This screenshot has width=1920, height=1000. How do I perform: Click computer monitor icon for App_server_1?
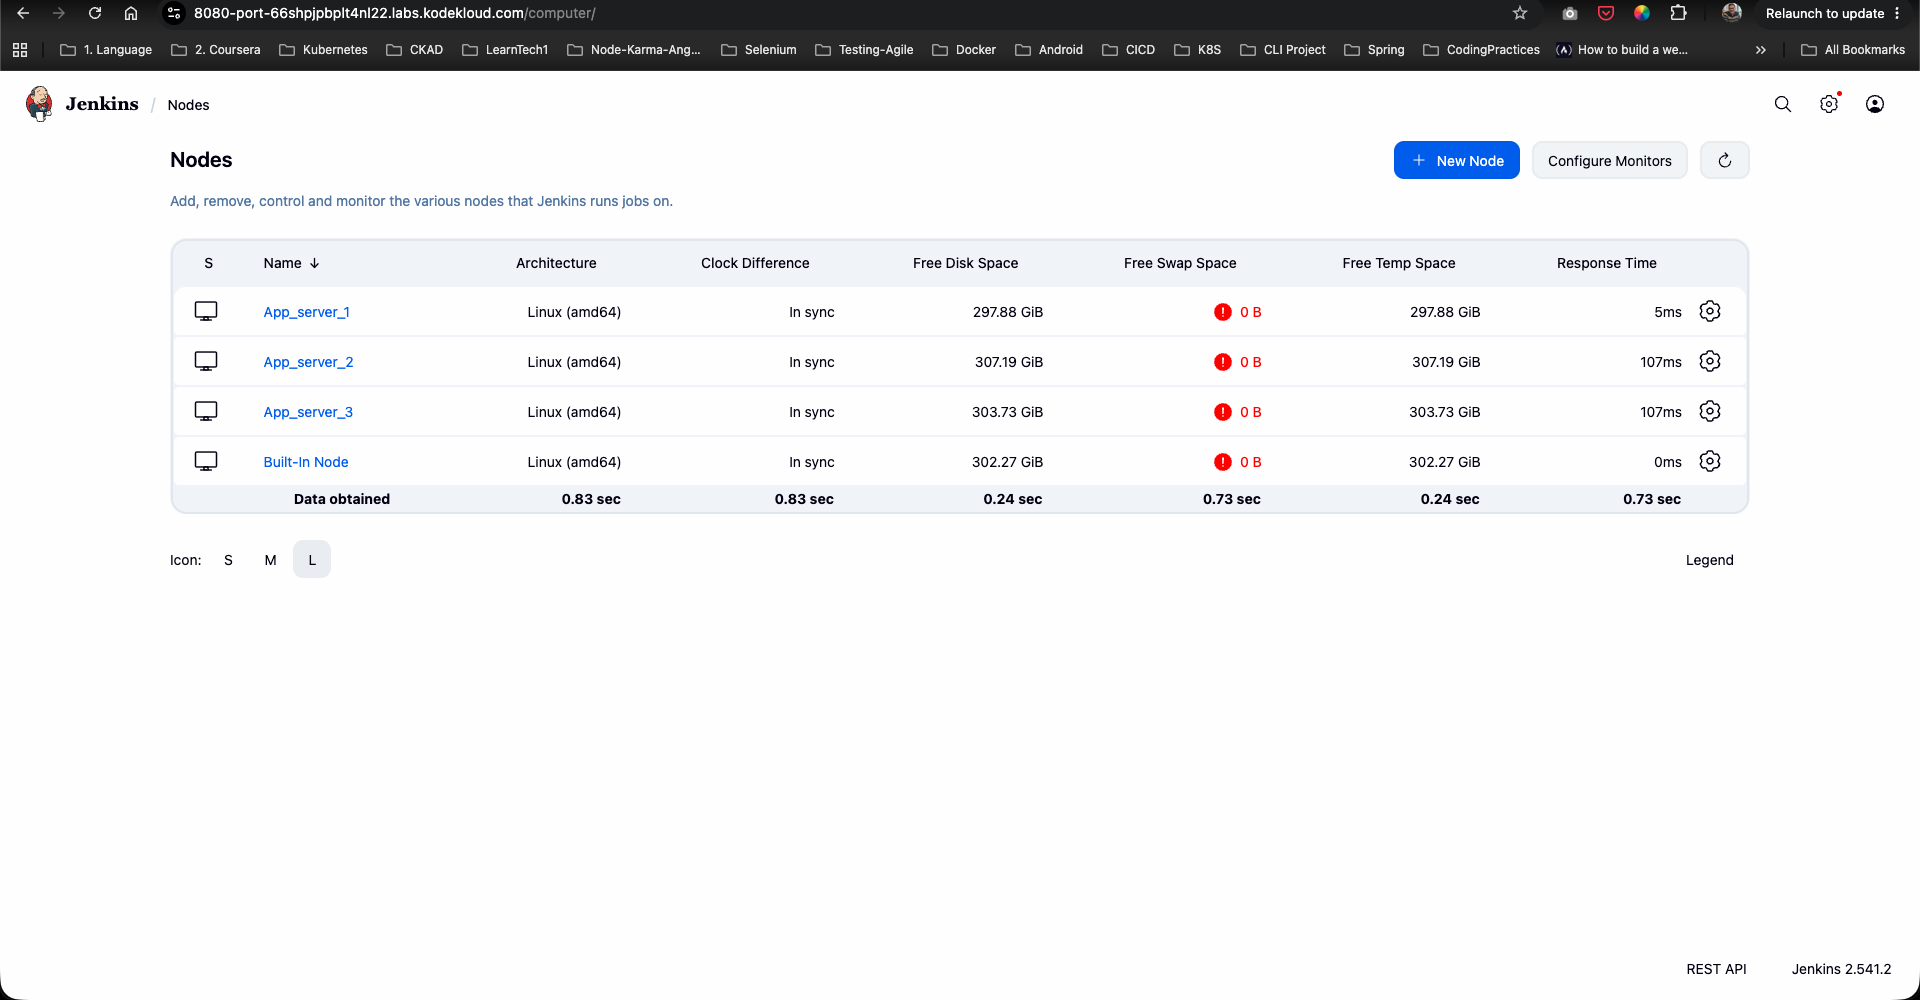[206, 311]
